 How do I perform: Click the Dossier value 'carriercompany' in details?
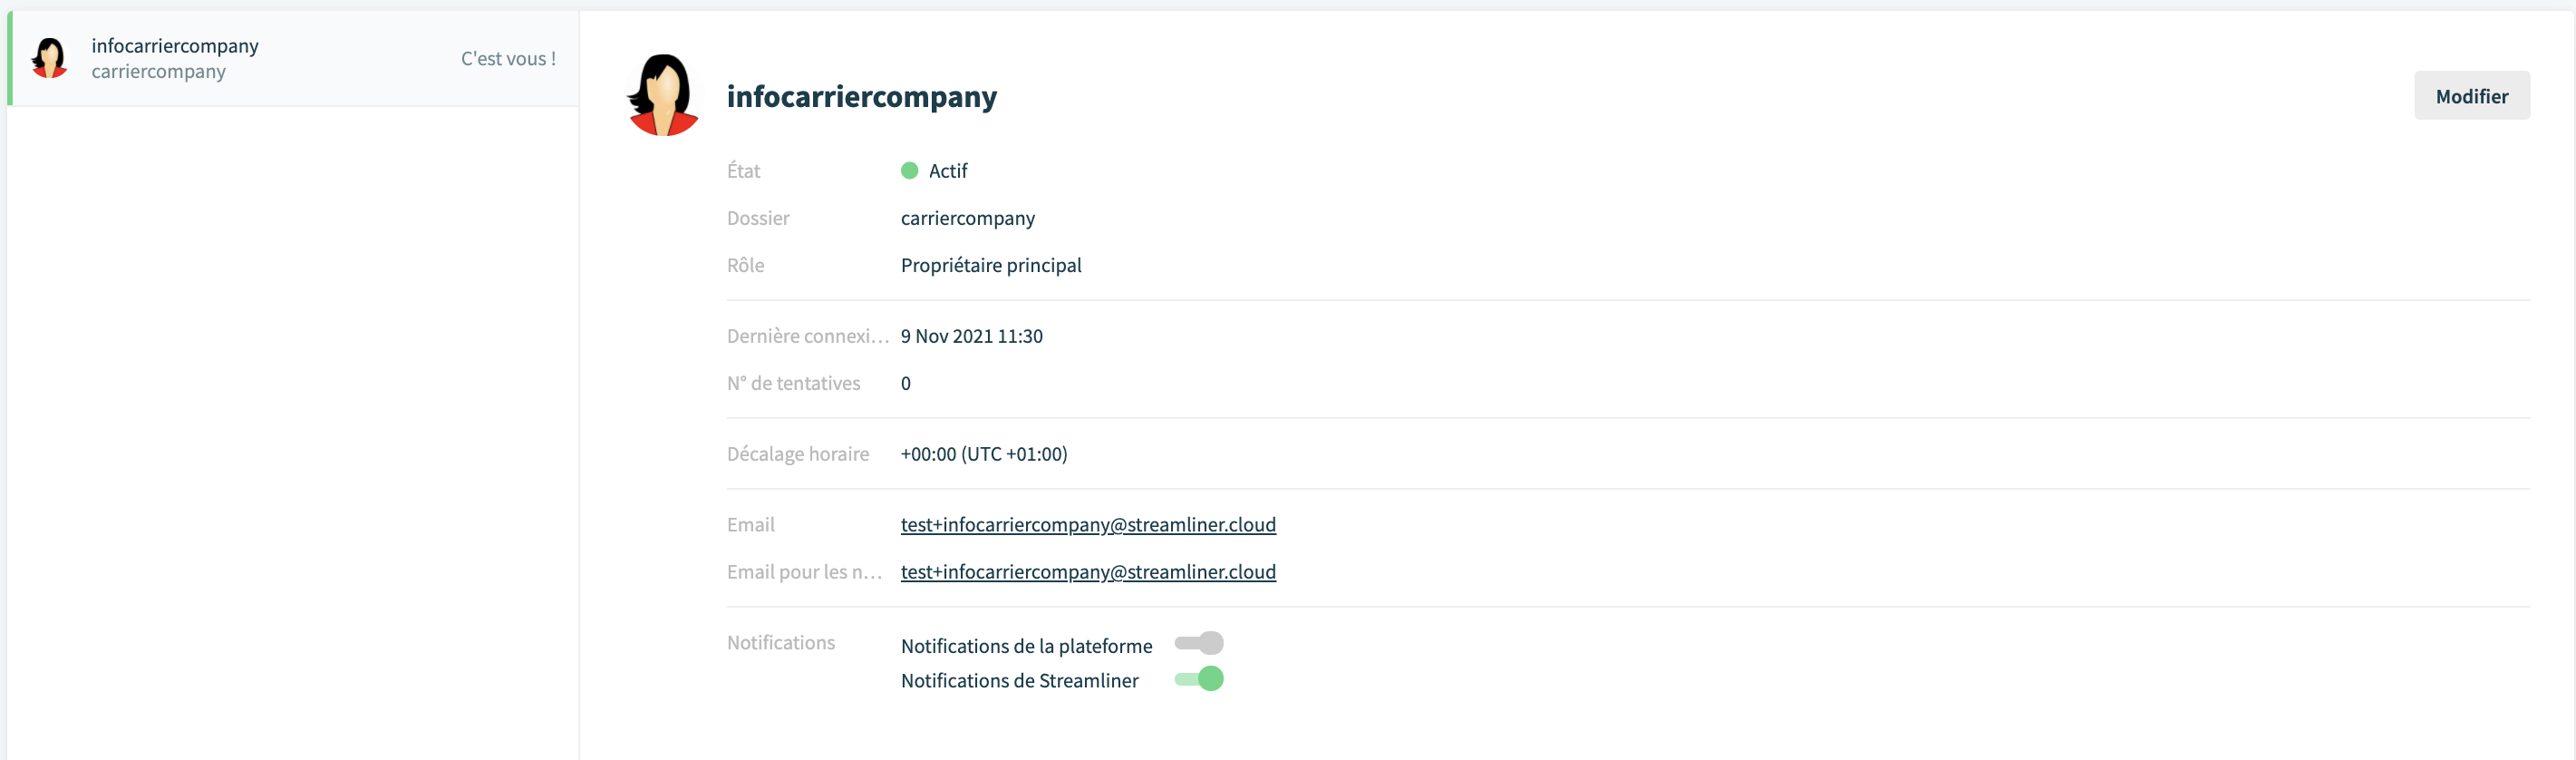[x=967, y=219]
